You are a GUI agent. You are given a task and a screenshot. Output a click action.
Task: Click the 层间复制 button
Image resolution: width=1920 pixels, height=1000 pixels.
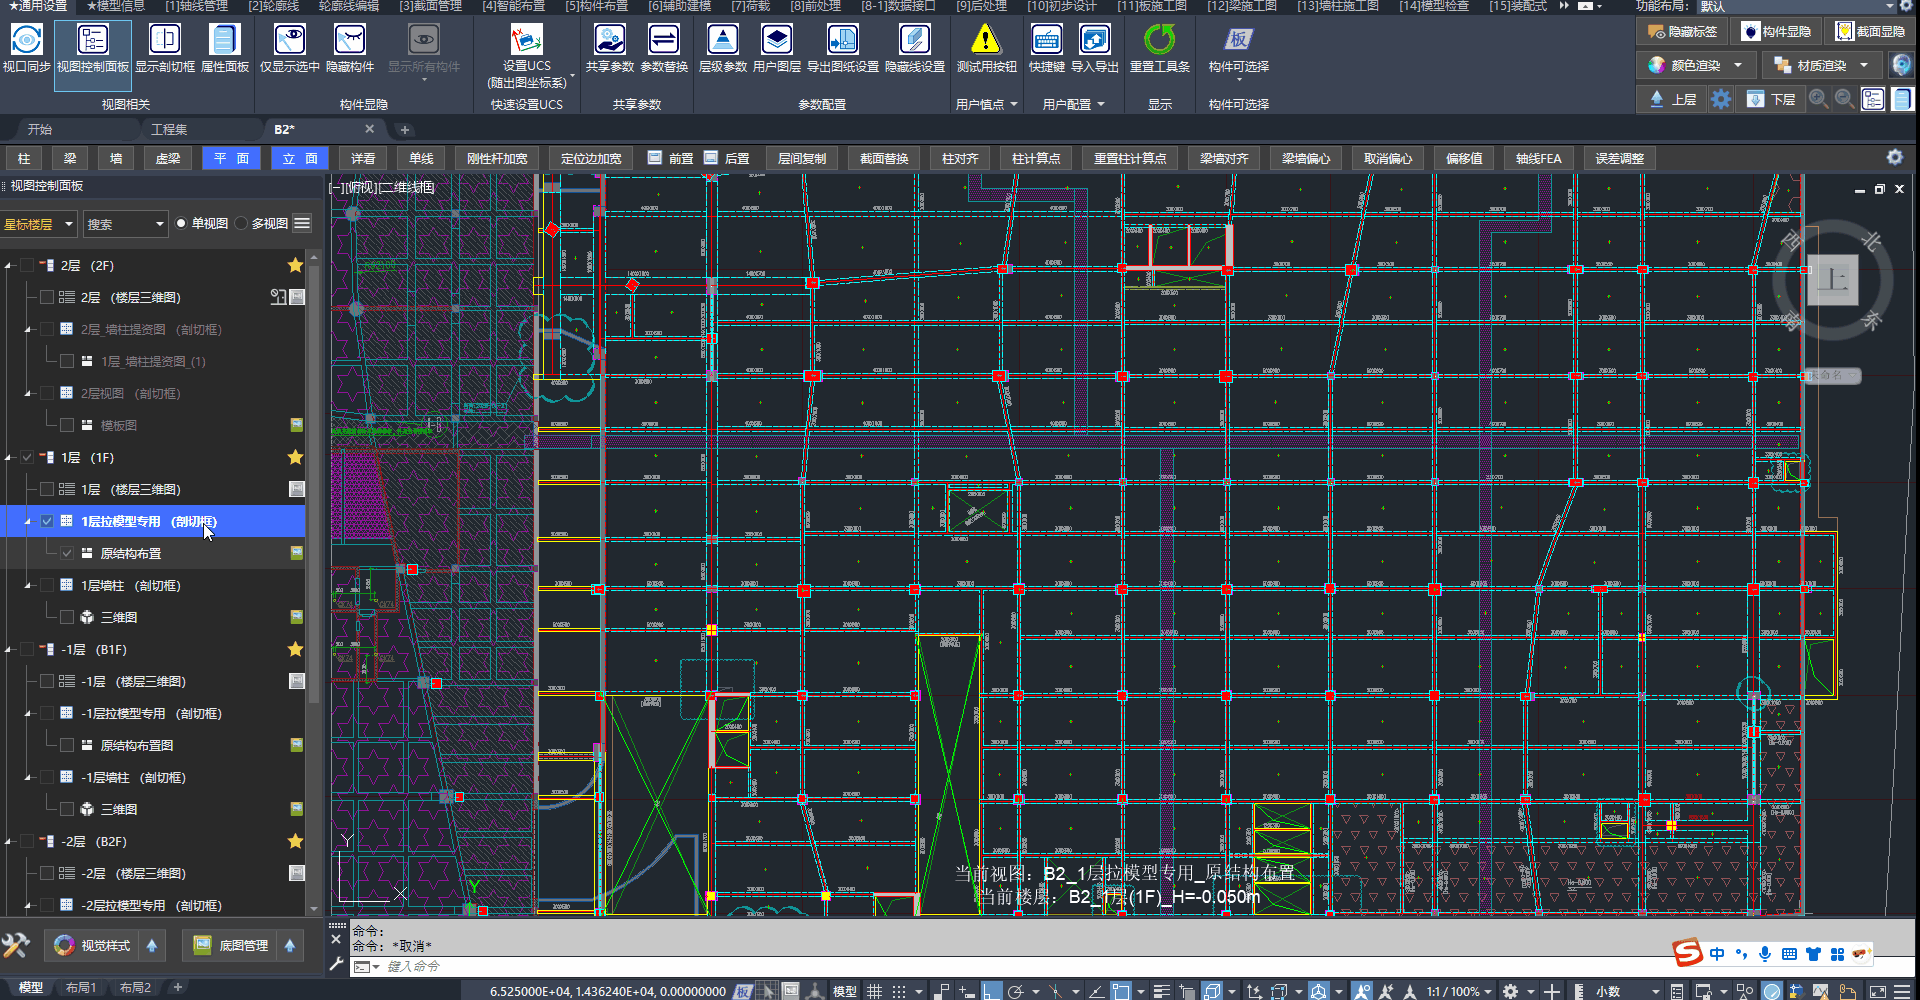tap(802, 158)
